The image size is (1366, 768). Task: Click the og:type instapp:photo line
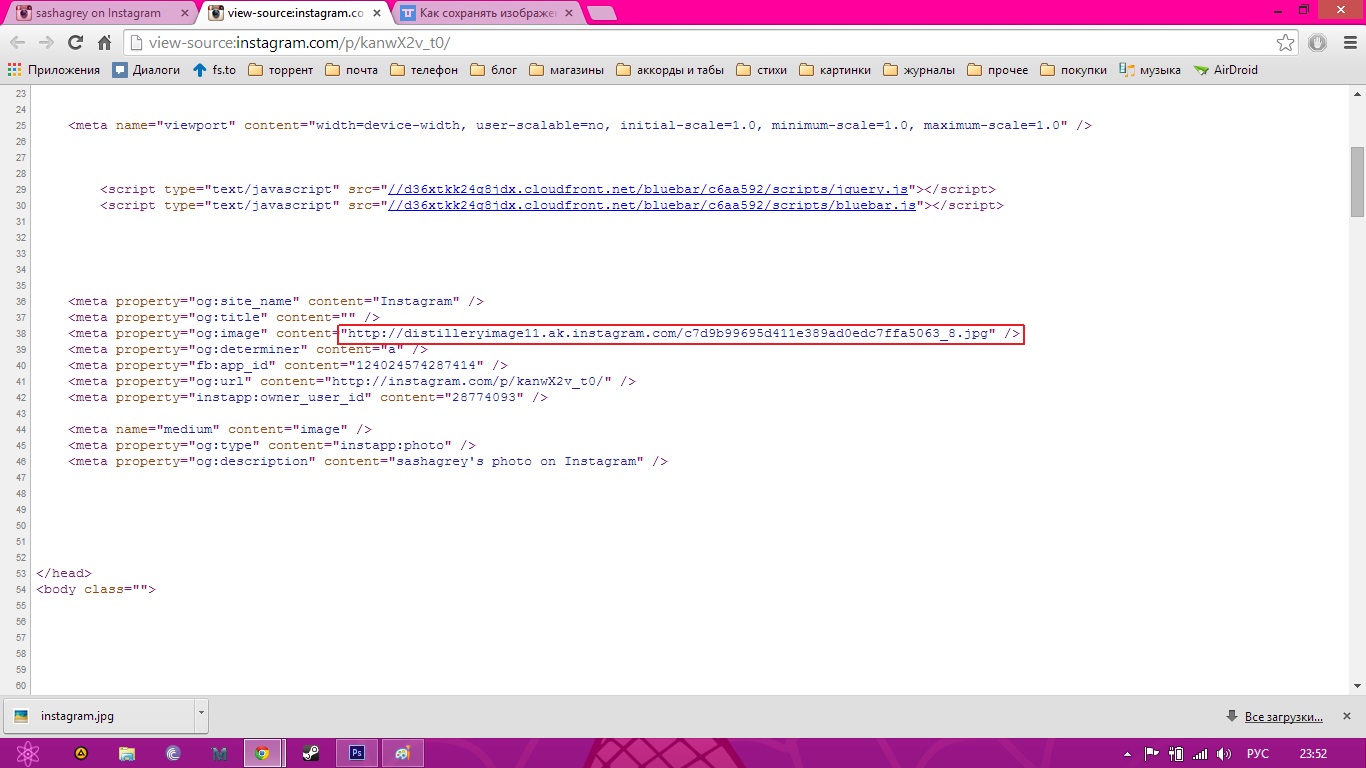click(x=272, y=445)
